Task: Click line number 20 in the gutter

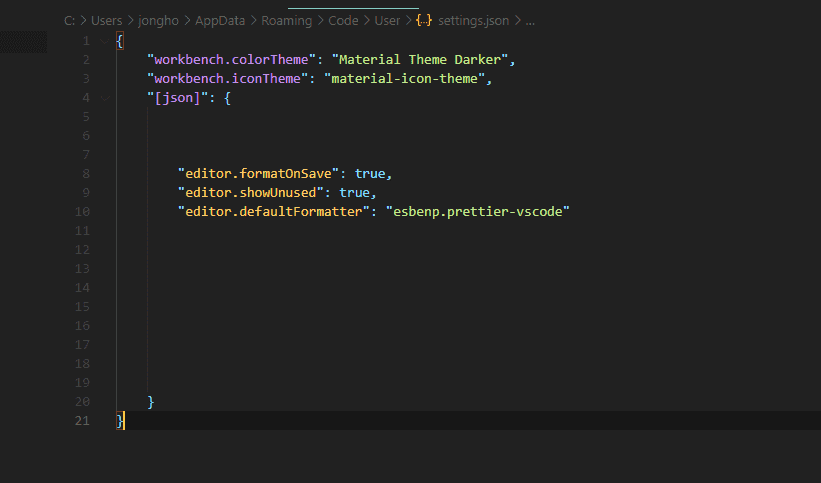Action: [82, 402]
